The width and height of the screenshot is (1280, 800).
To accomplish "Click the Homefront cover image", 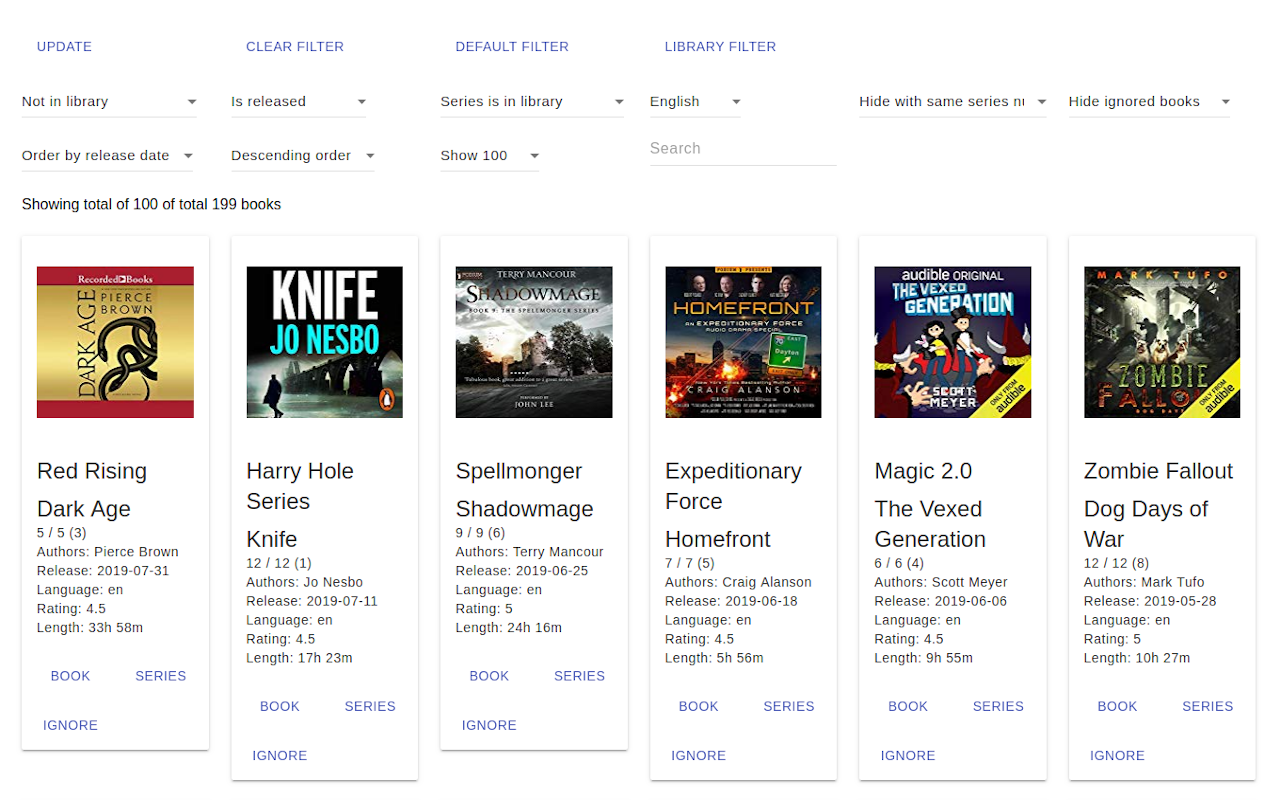I will [743, 342].
